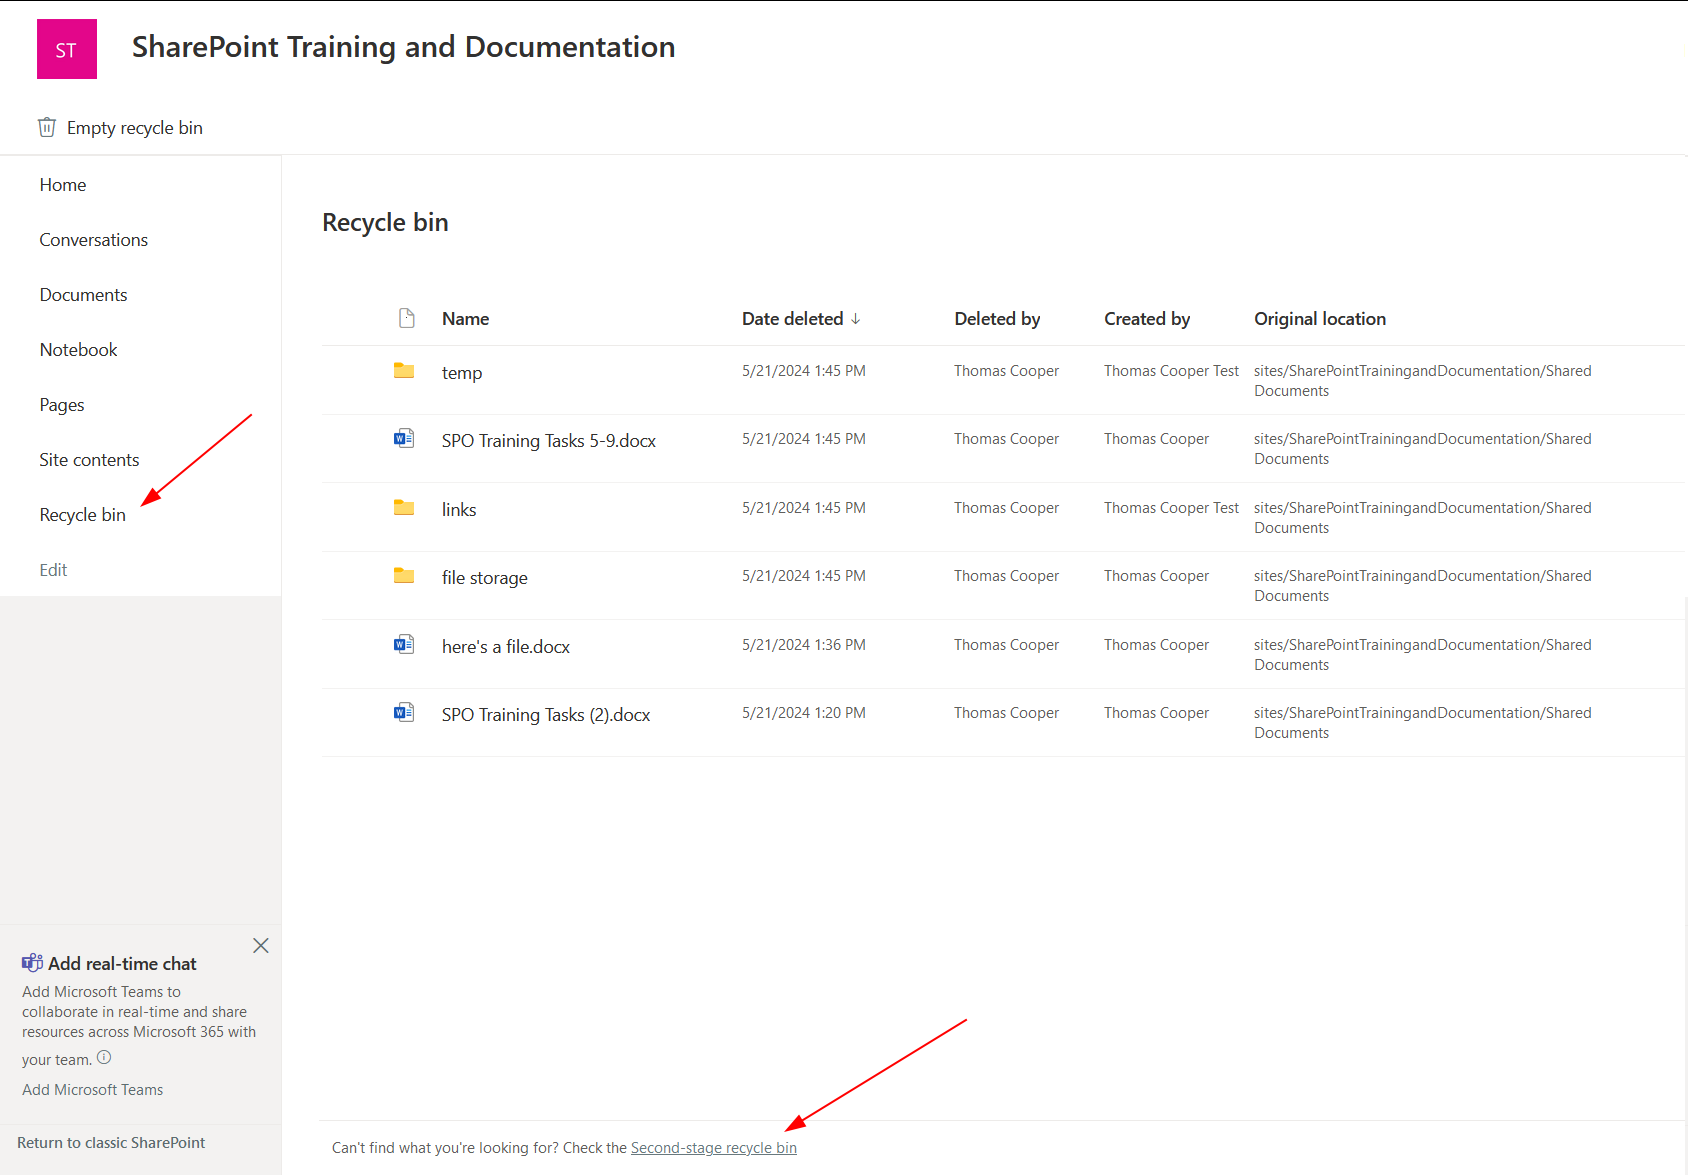Image resolution: width=1688 pixels, height=1175 pixels.
Task: Open the Deleted by column header menu
Action: click(x=997, y=319)
